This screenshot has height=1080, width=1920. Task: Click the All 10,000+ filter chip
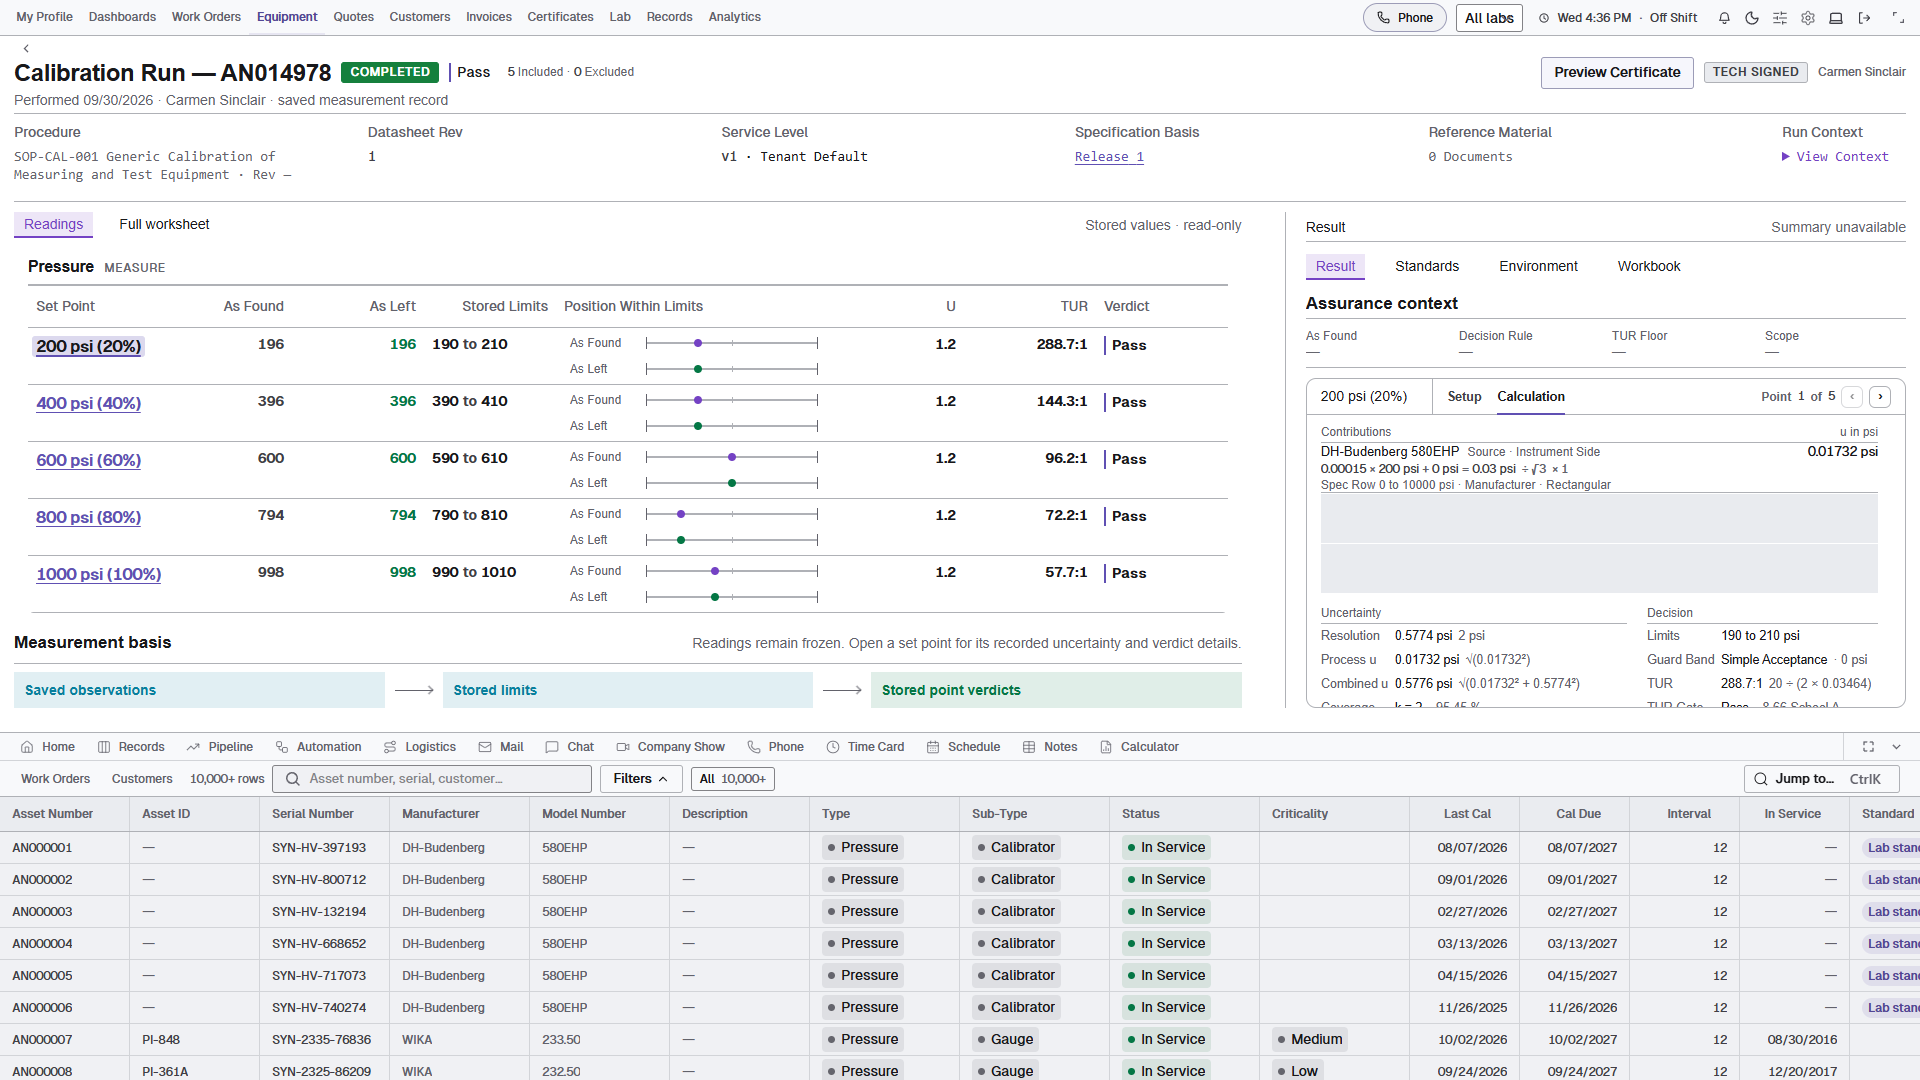pyautogui.click(x=733, y=779)
